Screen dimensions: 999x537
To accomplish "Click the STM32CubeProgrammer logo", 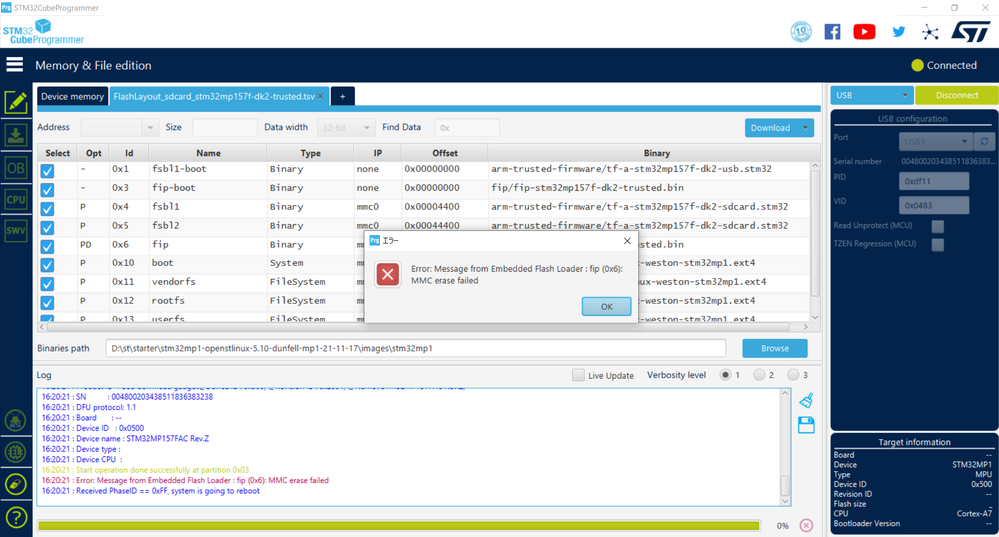I will point(43,32).
